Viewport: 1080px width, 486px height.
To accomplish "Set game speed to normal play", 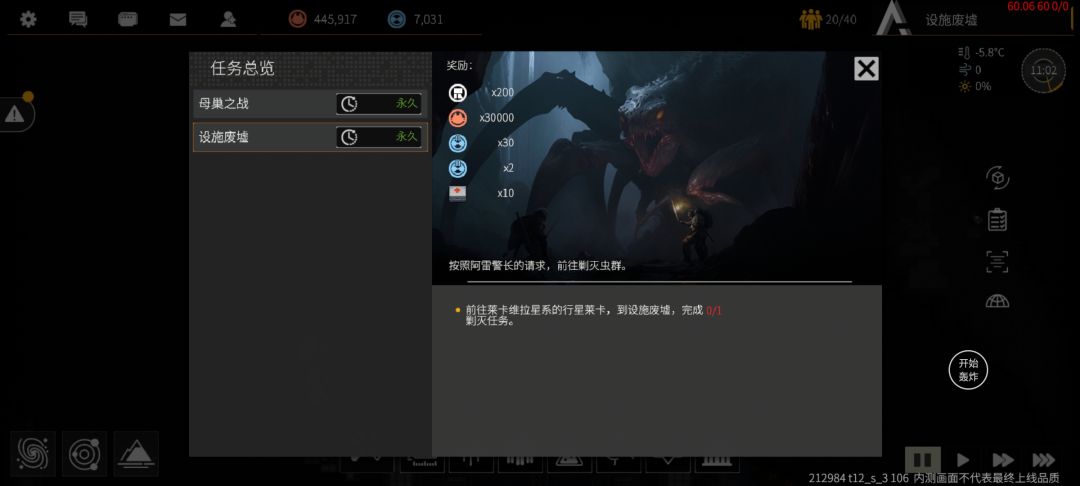I will tap(963, 460).
